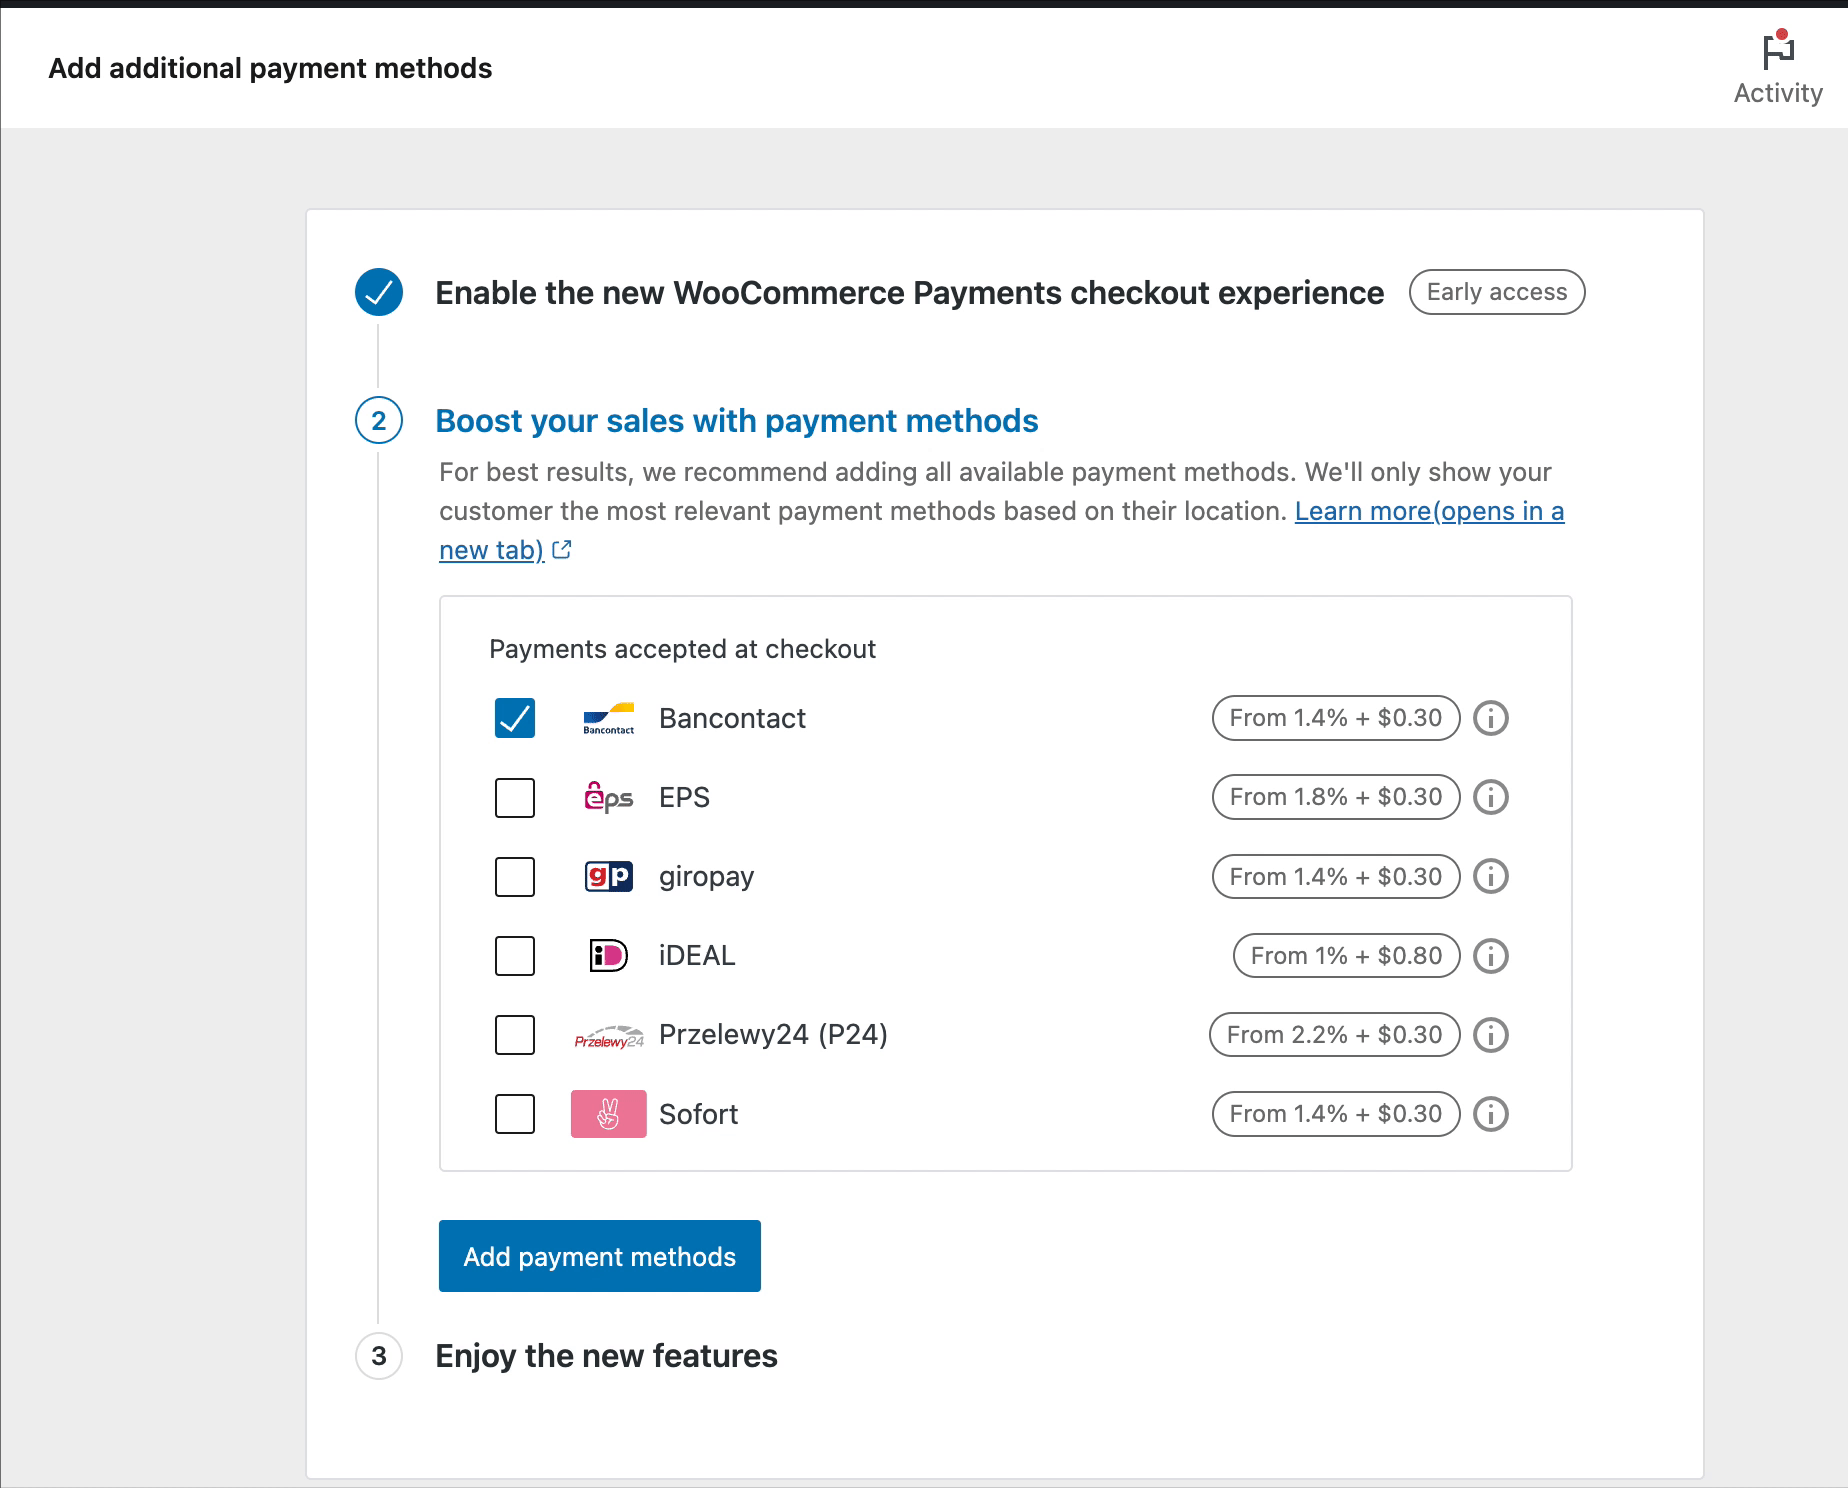The width and height of the screenshot is (1848, 1488).
Task: Open the Learn more link
Action: 1428,511
